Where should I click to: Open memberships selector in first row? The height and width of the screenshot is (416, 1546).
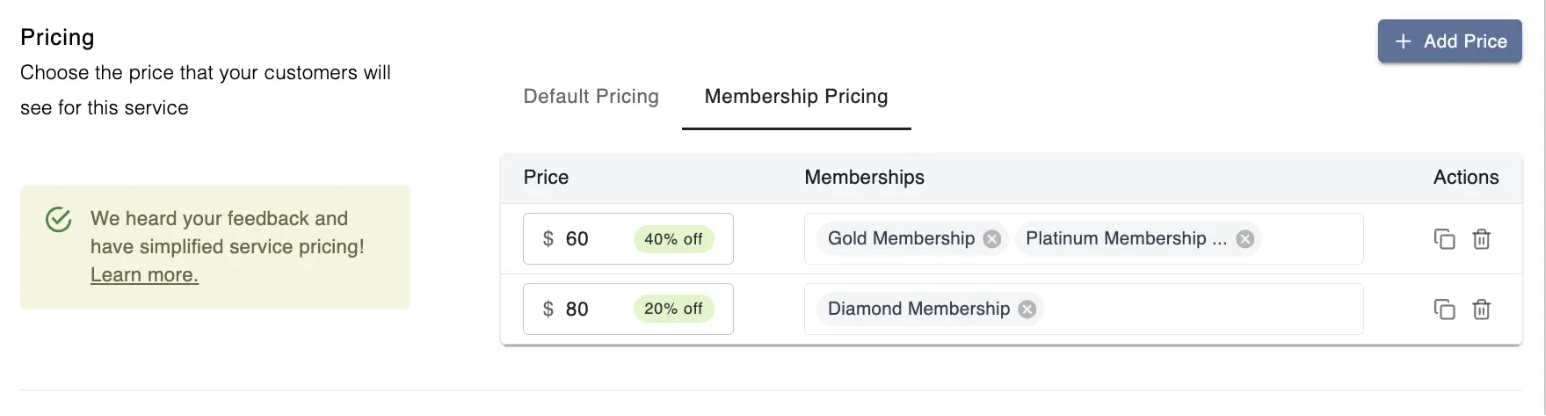[1310, 239]
